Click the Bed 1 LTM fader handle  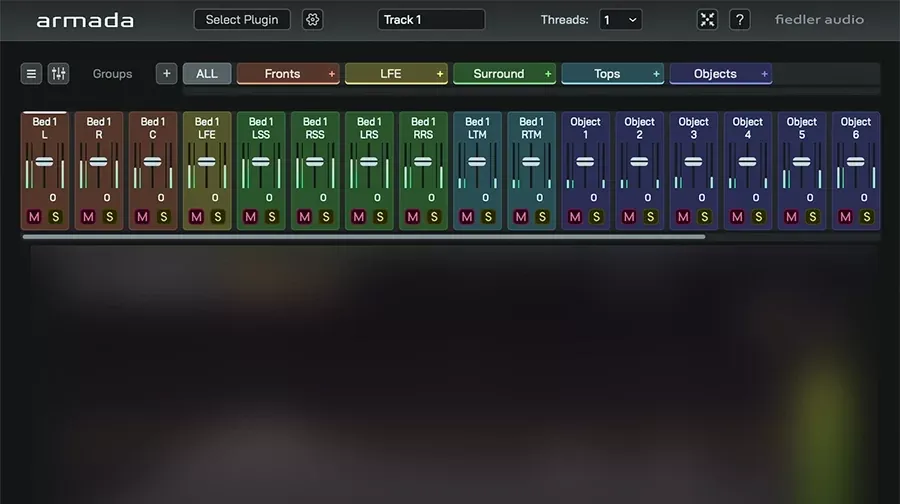pos(477,162)
